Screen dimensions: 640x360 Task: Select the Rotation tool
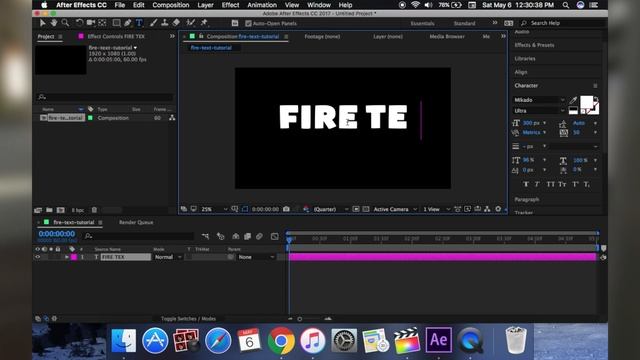[79, 23]
